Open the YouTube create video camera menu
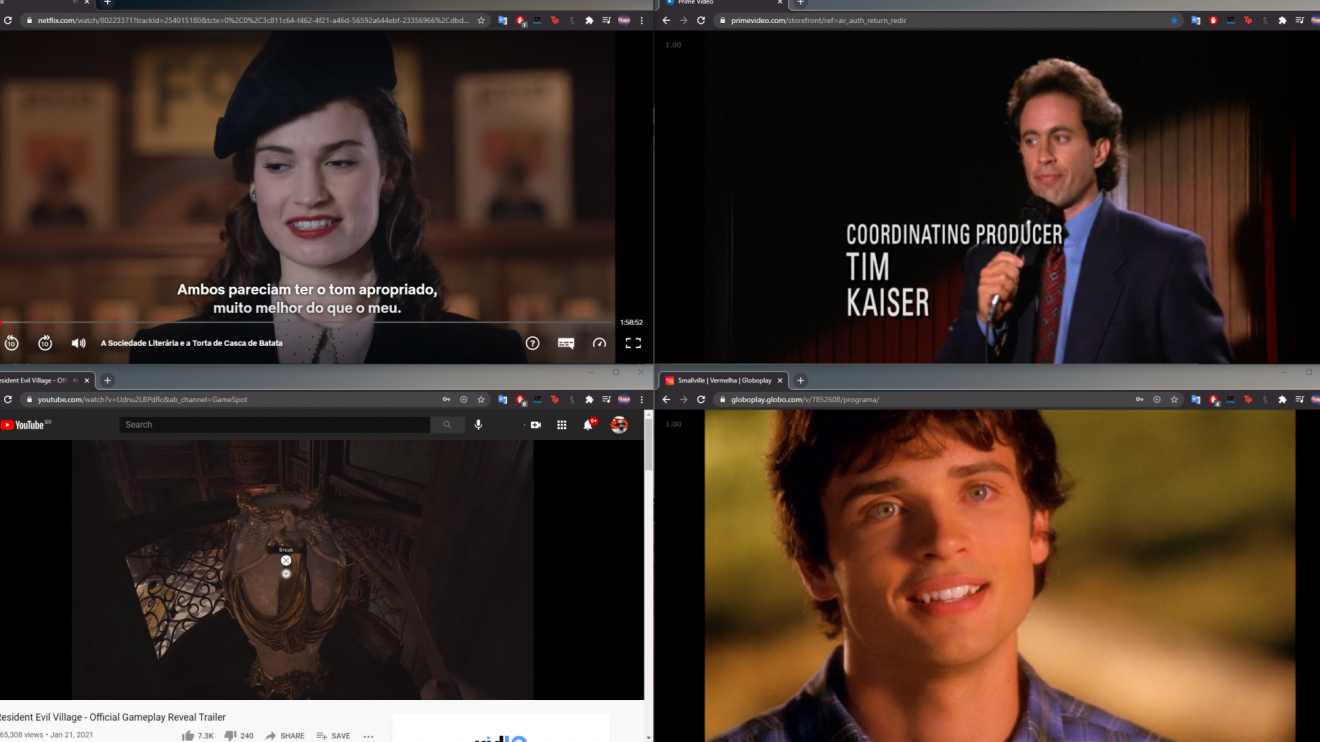 535,425
